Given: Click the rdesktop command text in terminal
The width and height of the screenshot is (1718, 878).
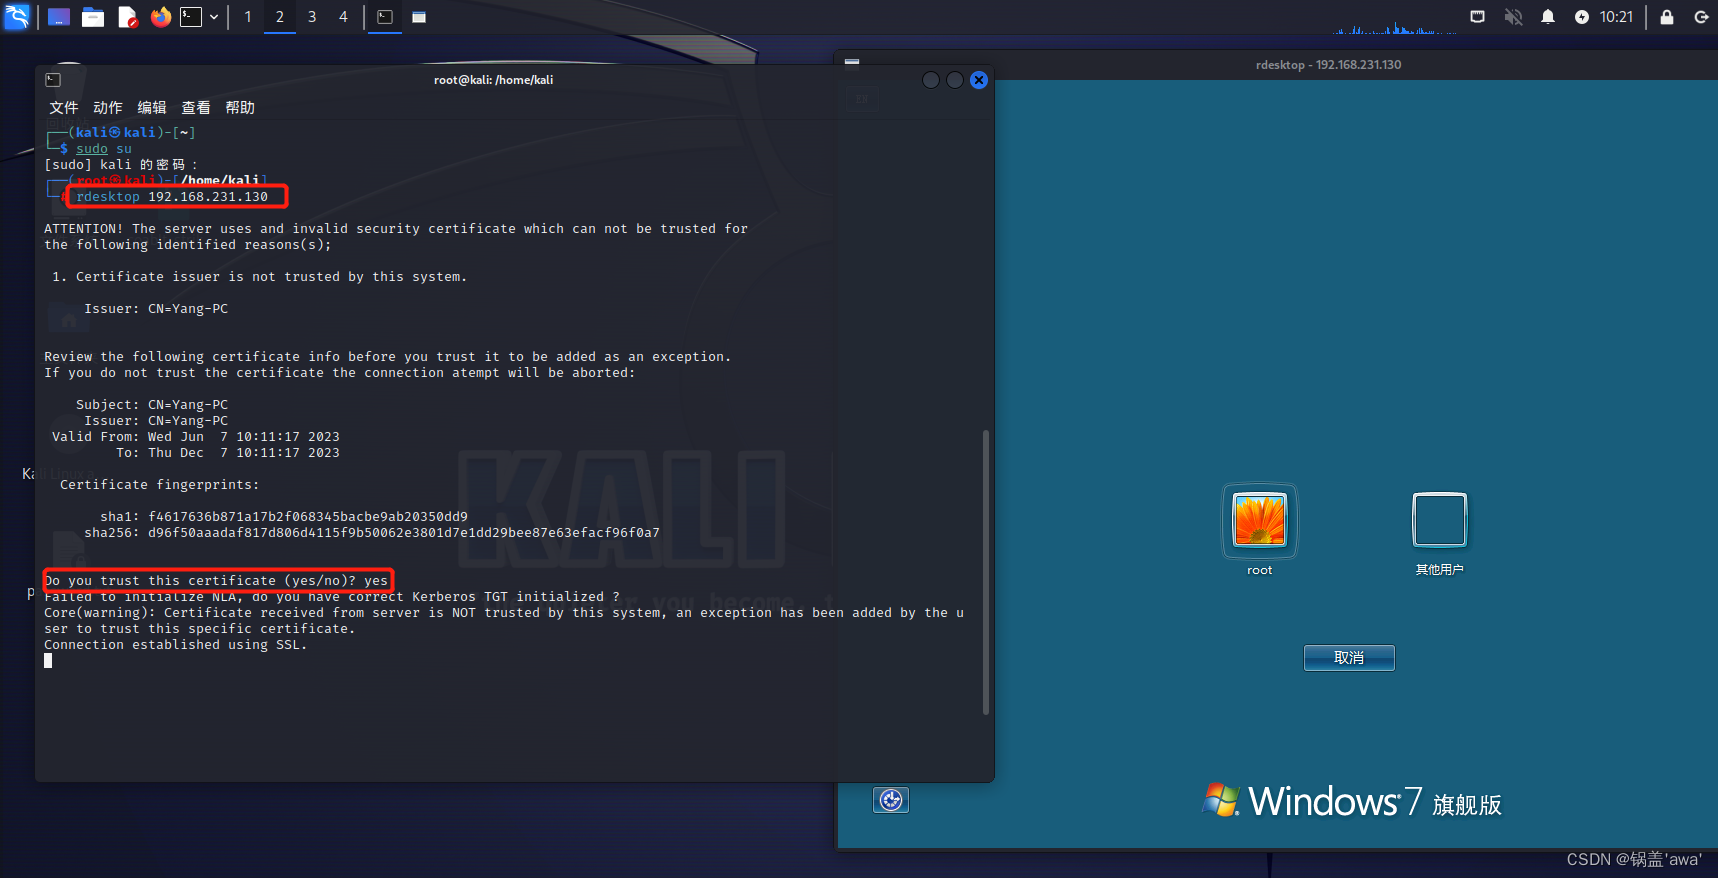Looking at the screenshot, I should [172, 197].
